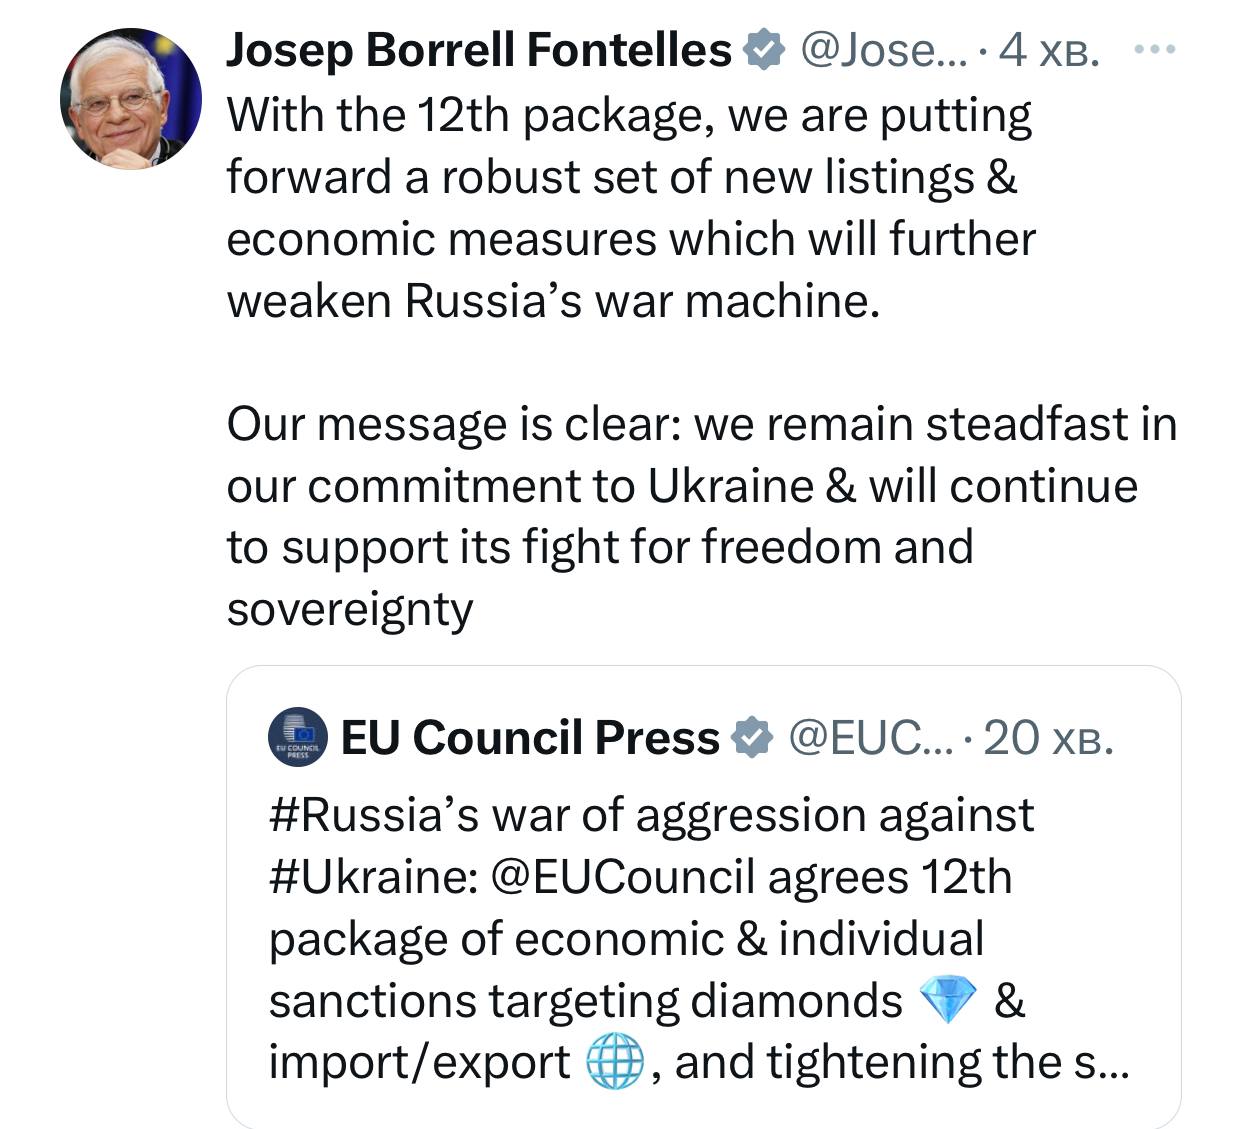Open the @Jose... account handle
The width and height of the screenshot is (1242, 1129).
click(881, 50)
